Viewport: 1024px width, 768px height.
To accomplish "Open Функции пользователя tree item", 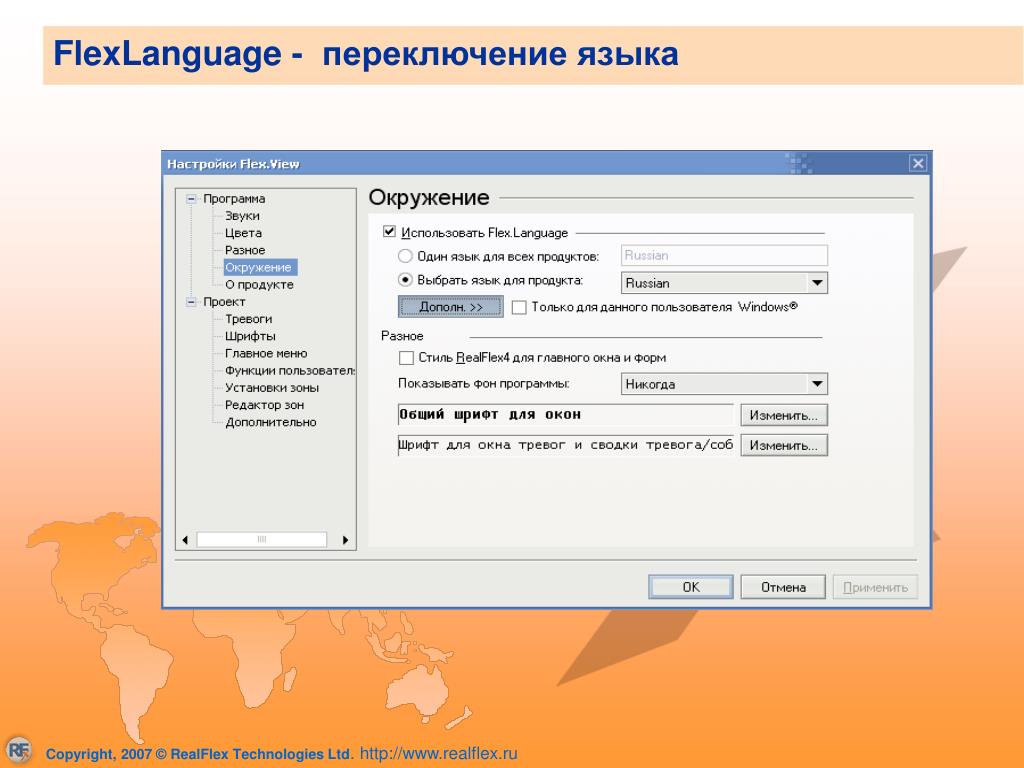I will pyautogui.click(x=289, y=370).
